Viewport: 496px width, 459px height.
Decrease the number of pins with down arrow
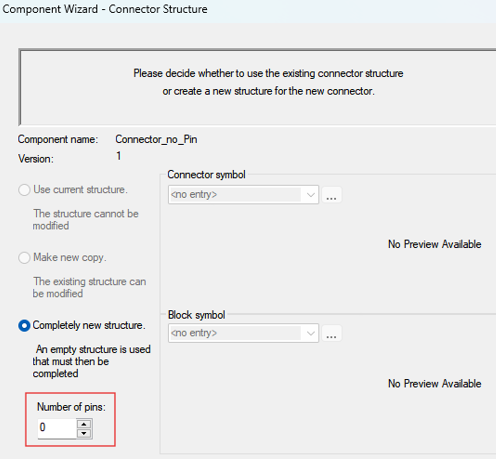click(84, 433)
